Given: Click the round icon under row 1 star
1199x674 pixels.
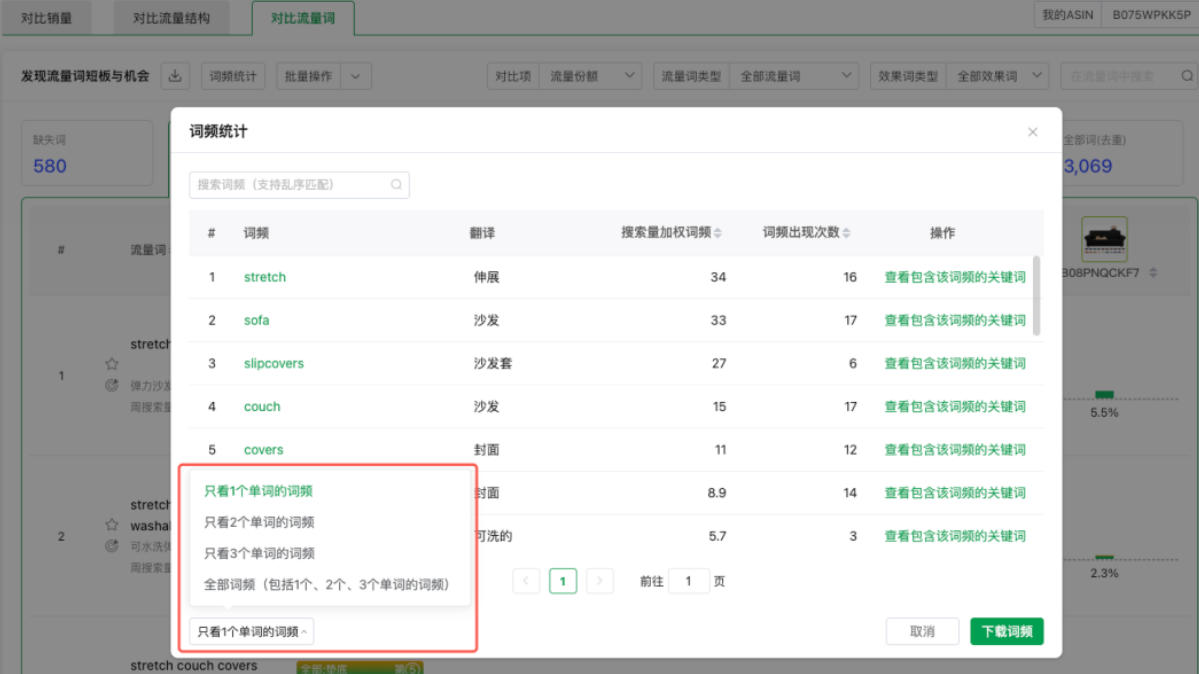Looking at the screenshot, I should coord(112,385).
